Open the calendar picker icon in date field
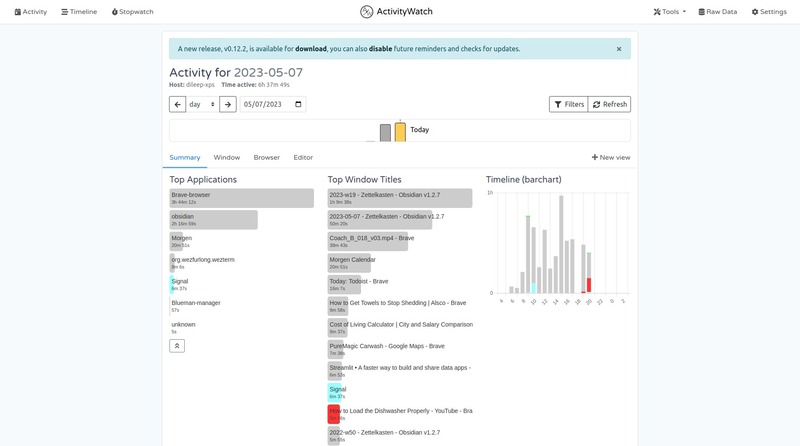The width and height of the screenshot is (800, 446). [298, 104]
